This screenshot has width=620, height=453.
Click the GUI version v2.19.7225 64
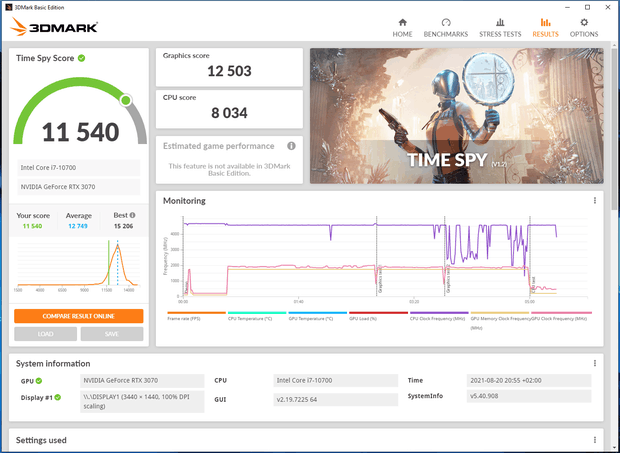coord(335,400)
